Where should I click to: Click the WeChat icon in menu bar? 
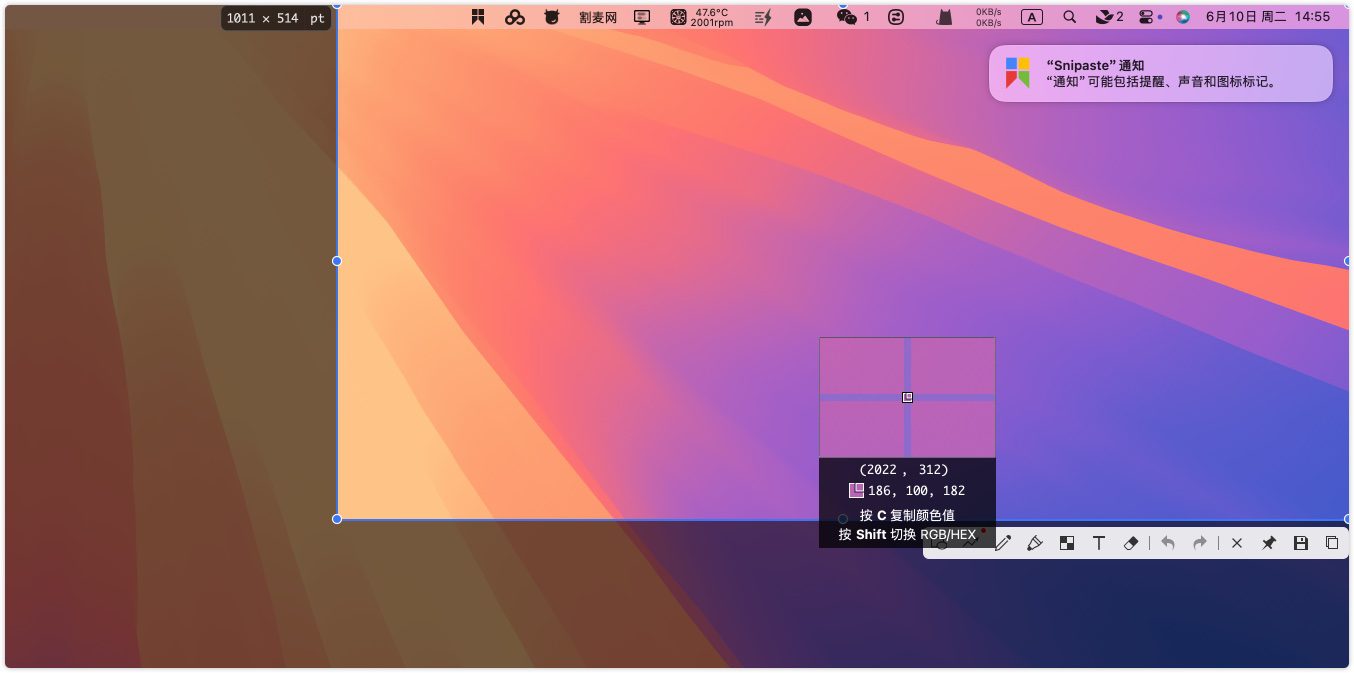coord(846,17)
